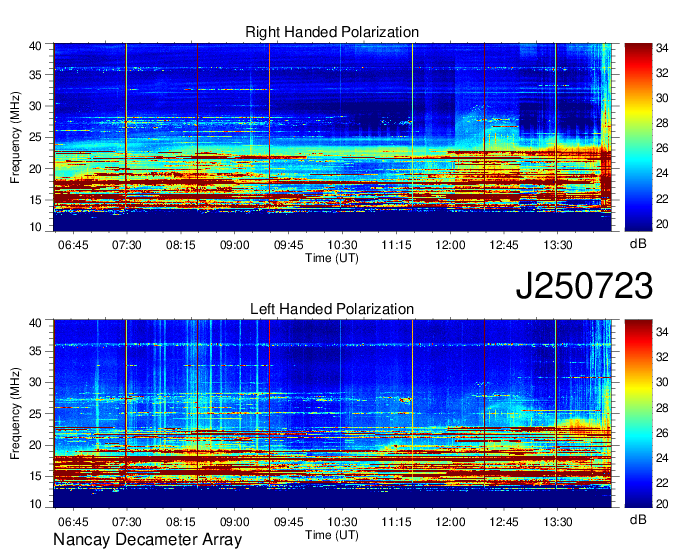Click the 12:45 time tick of Right Handed plot
This screenshot has width=680, height=552.
point(504,245)
